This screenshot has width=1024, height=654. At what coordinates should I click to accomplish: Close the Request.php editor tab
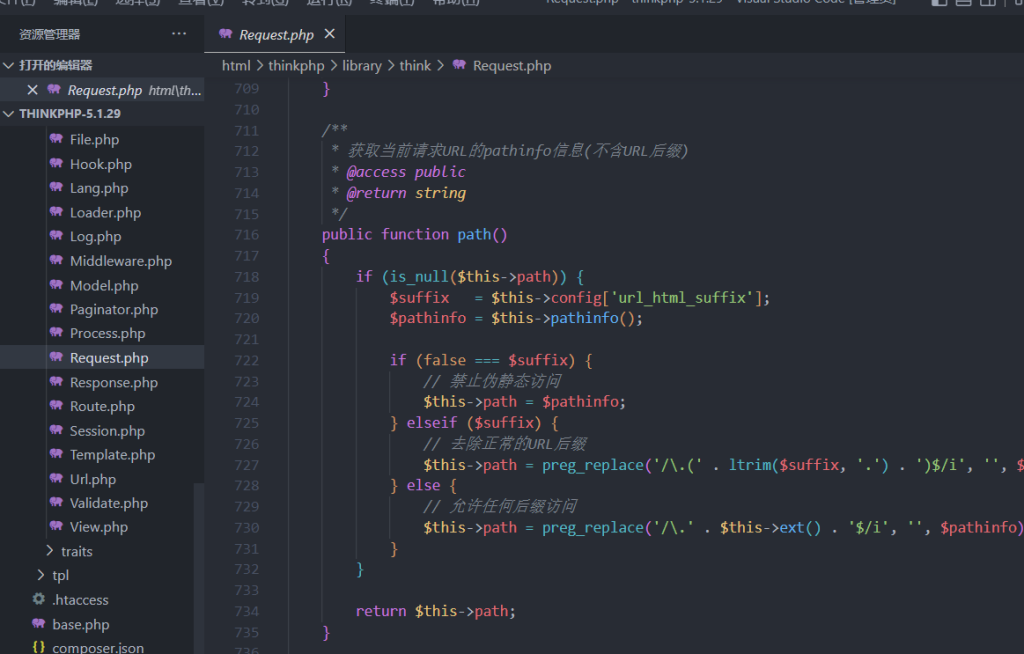tap(329, 34)
